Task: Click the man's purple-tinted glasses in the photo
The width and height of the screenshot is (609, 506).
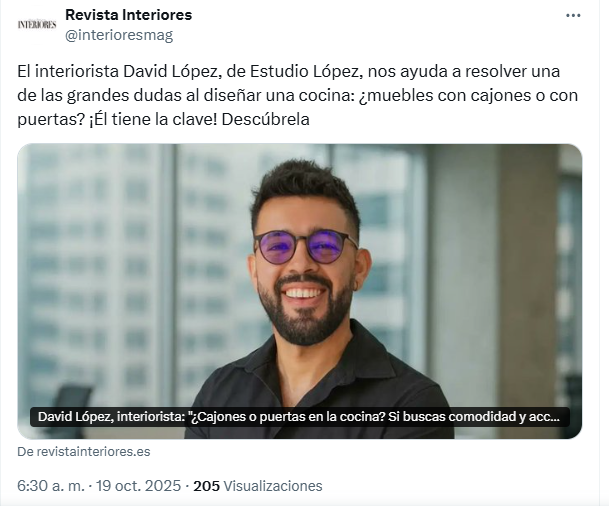Action: tap(306, 246)
